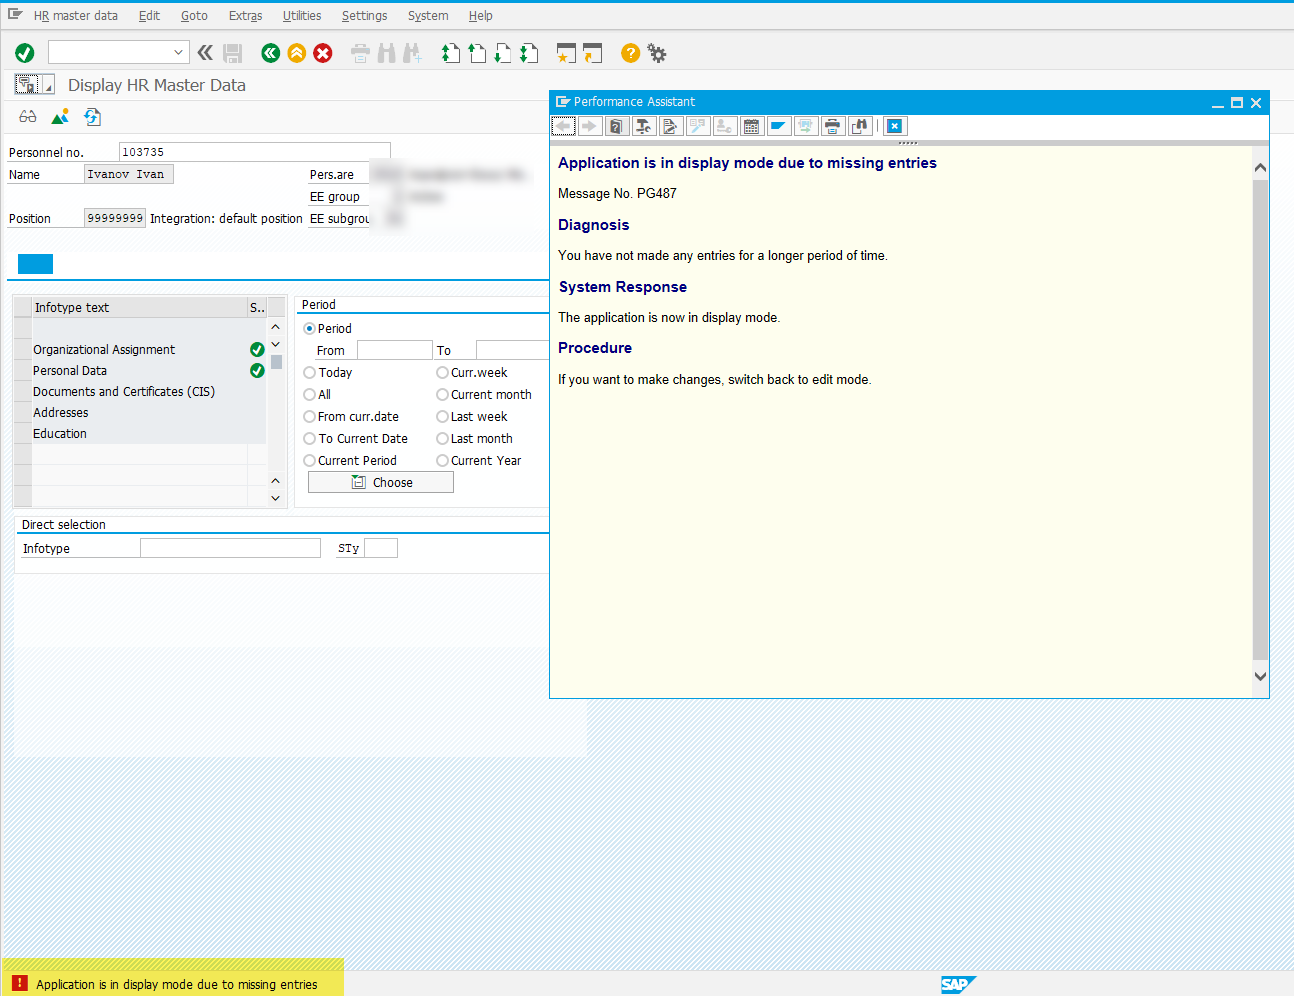
Task: Open the Help menu
Action: (481, 16)
